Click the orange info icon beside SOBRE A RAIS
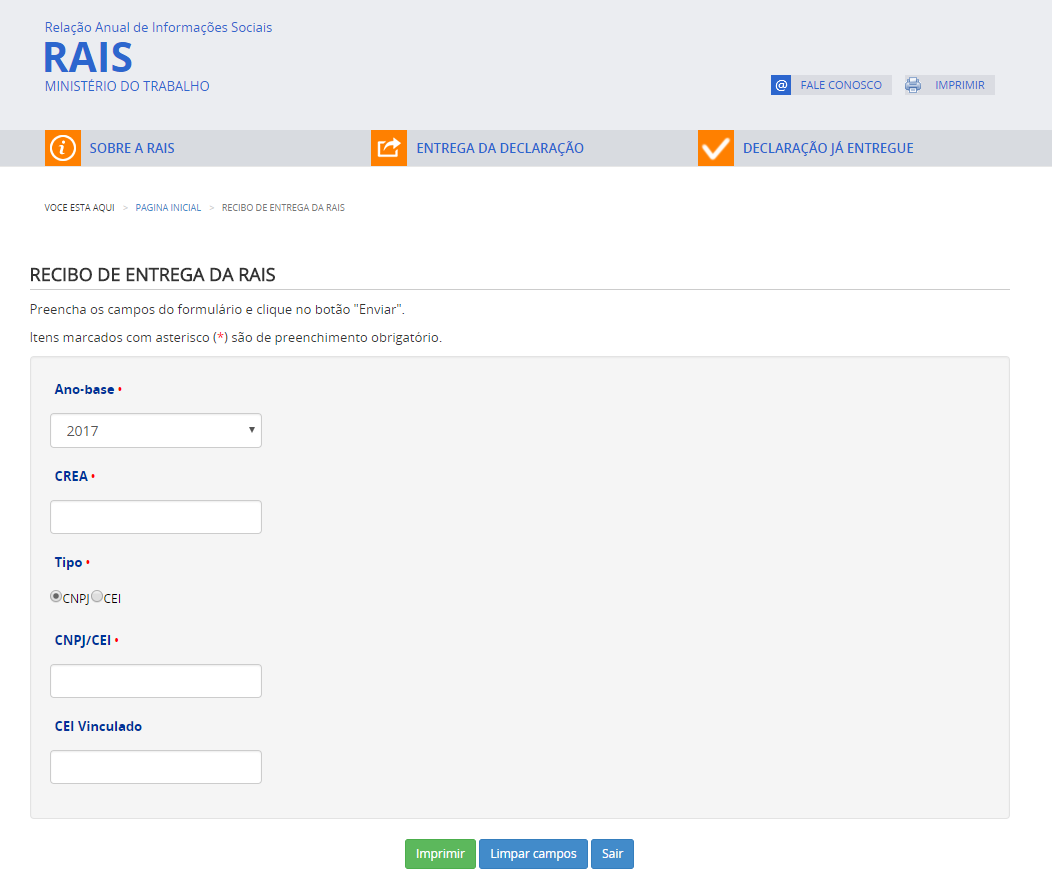This screenshot has width=1052, height=888. click(x=62, y=147)
